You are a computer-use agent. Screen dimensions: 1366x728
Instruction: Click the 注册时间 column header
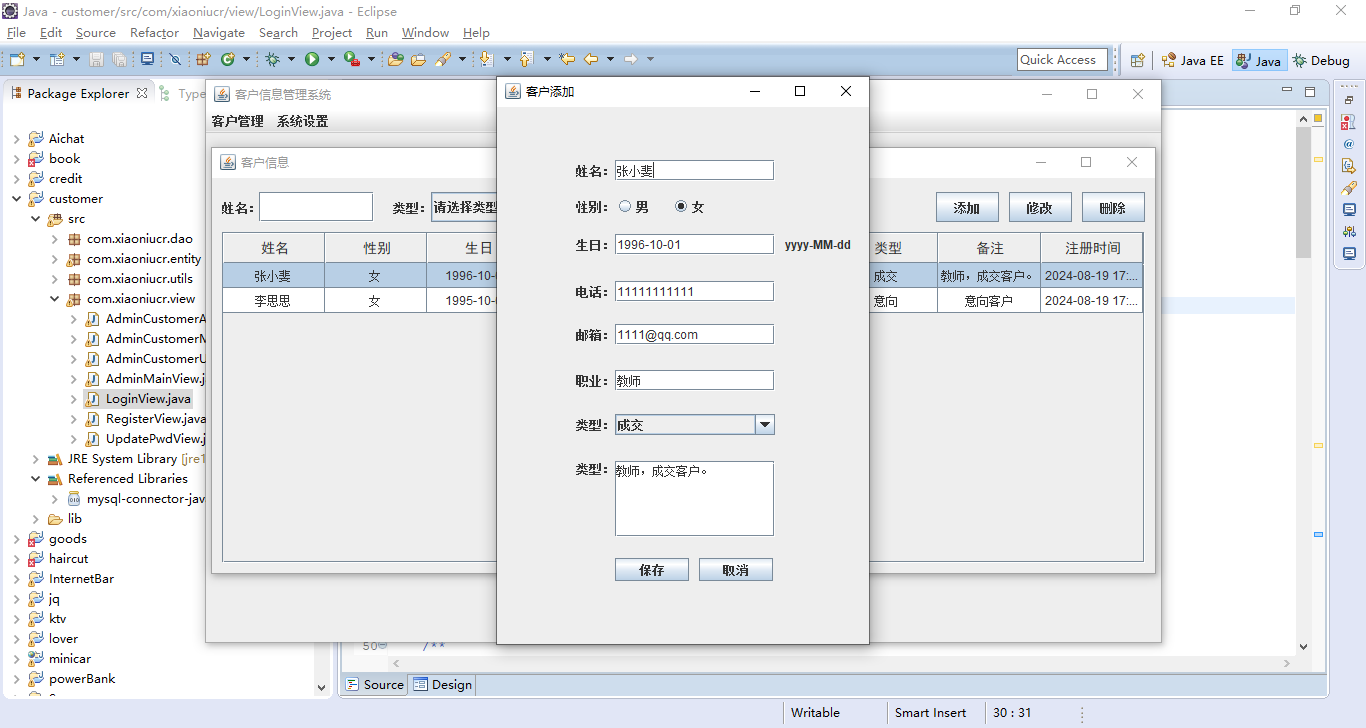point(1092,248)
